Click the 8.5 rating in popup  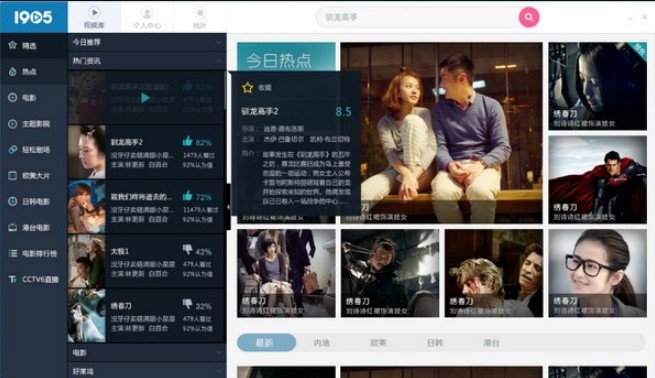click(343, 112)
